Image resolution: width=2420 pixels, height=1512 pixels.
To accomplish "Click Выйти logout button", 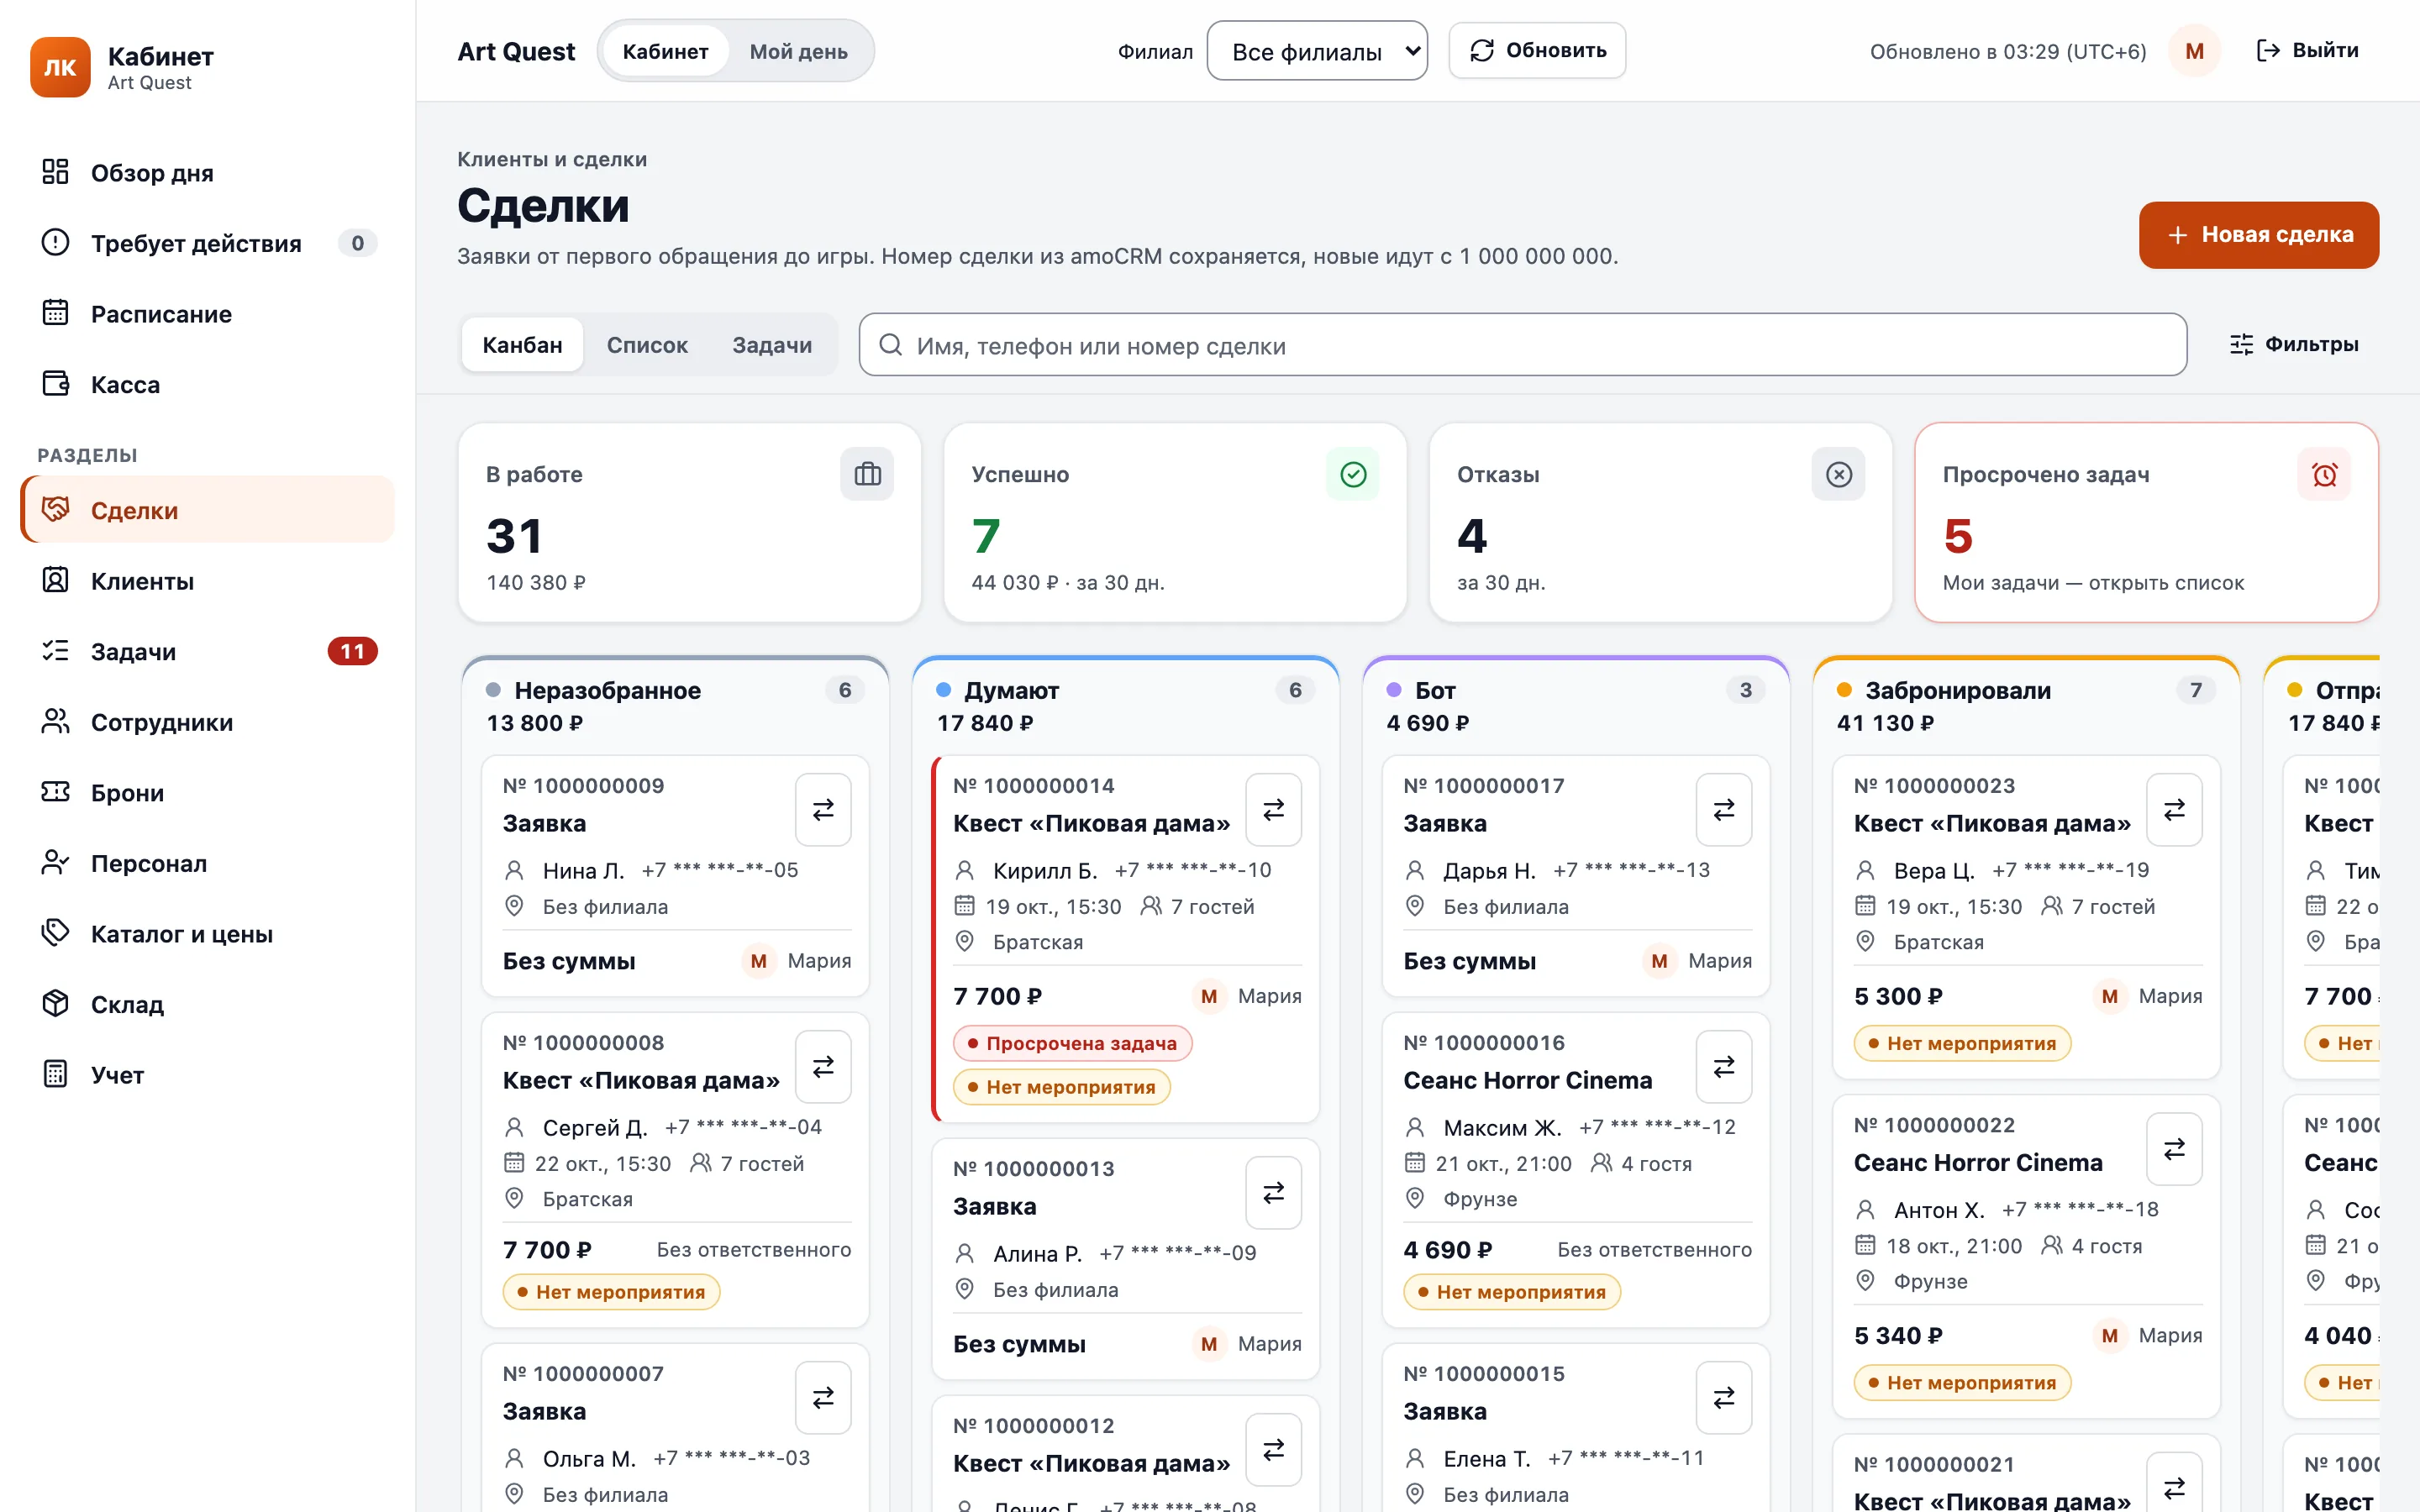I will point(2308,51).
